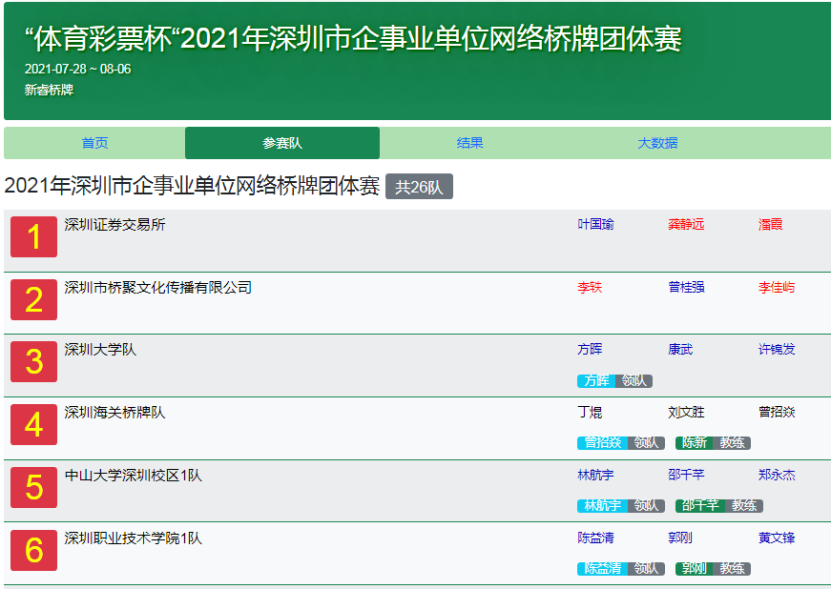The width and height of the screenshot is (831, 590).
Task: Click the 共26队 count badge
Action: click(419, 187)
